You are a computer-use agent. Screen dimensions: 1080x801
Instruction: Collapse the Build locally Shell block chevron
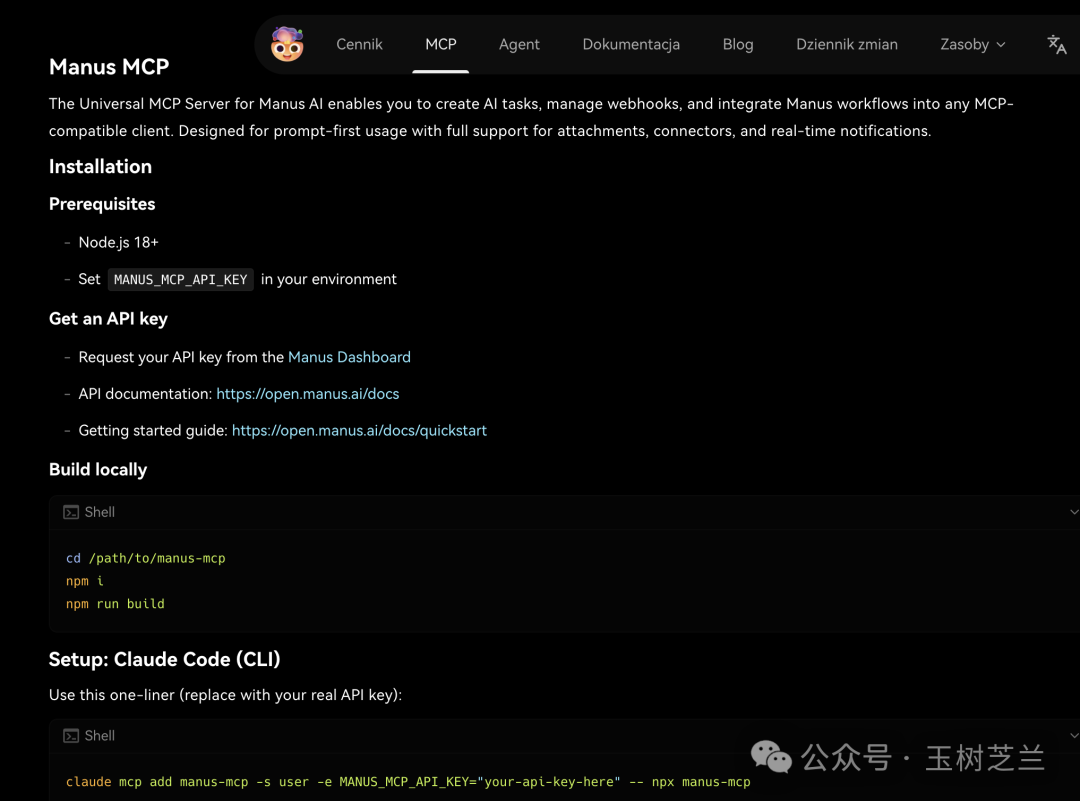[x=1074, y=512]
